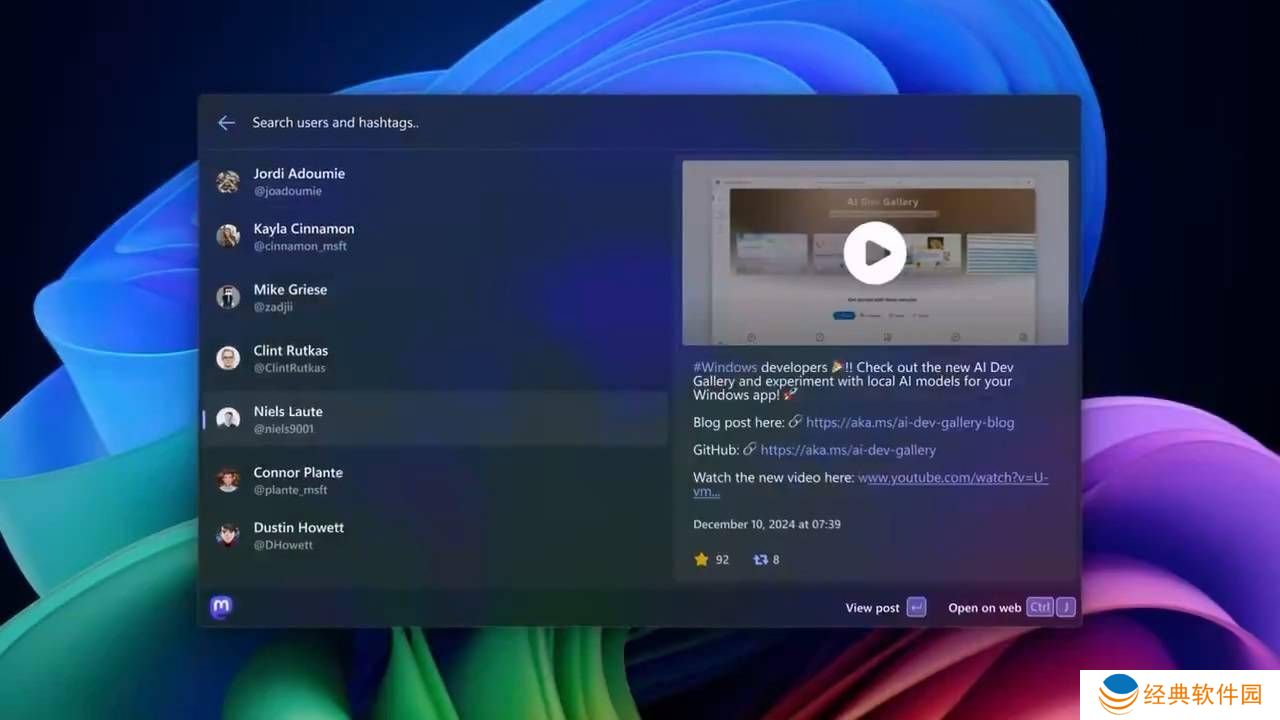Open the #Windows hashtag link
The height and width of the screenshot is (720, 1280).
(x=725, y=367)
